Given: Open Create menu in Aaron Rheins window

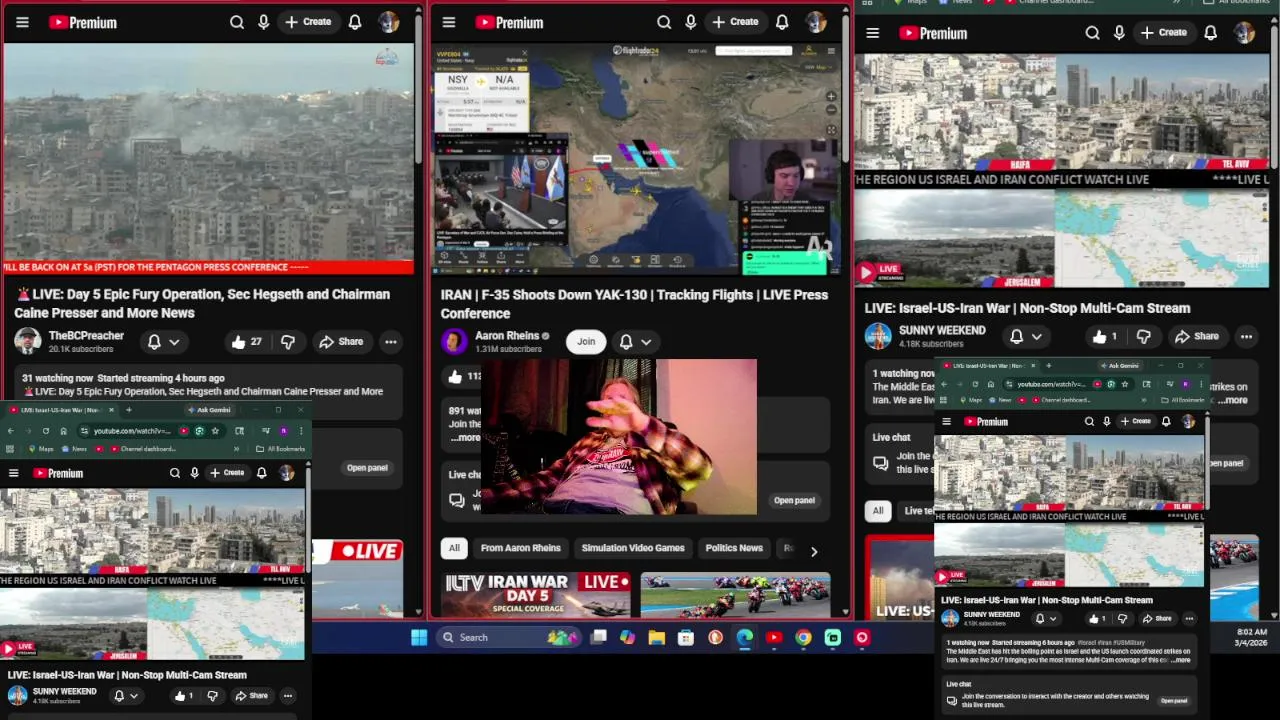Looking at the screenshot, I should click(735, 22).
